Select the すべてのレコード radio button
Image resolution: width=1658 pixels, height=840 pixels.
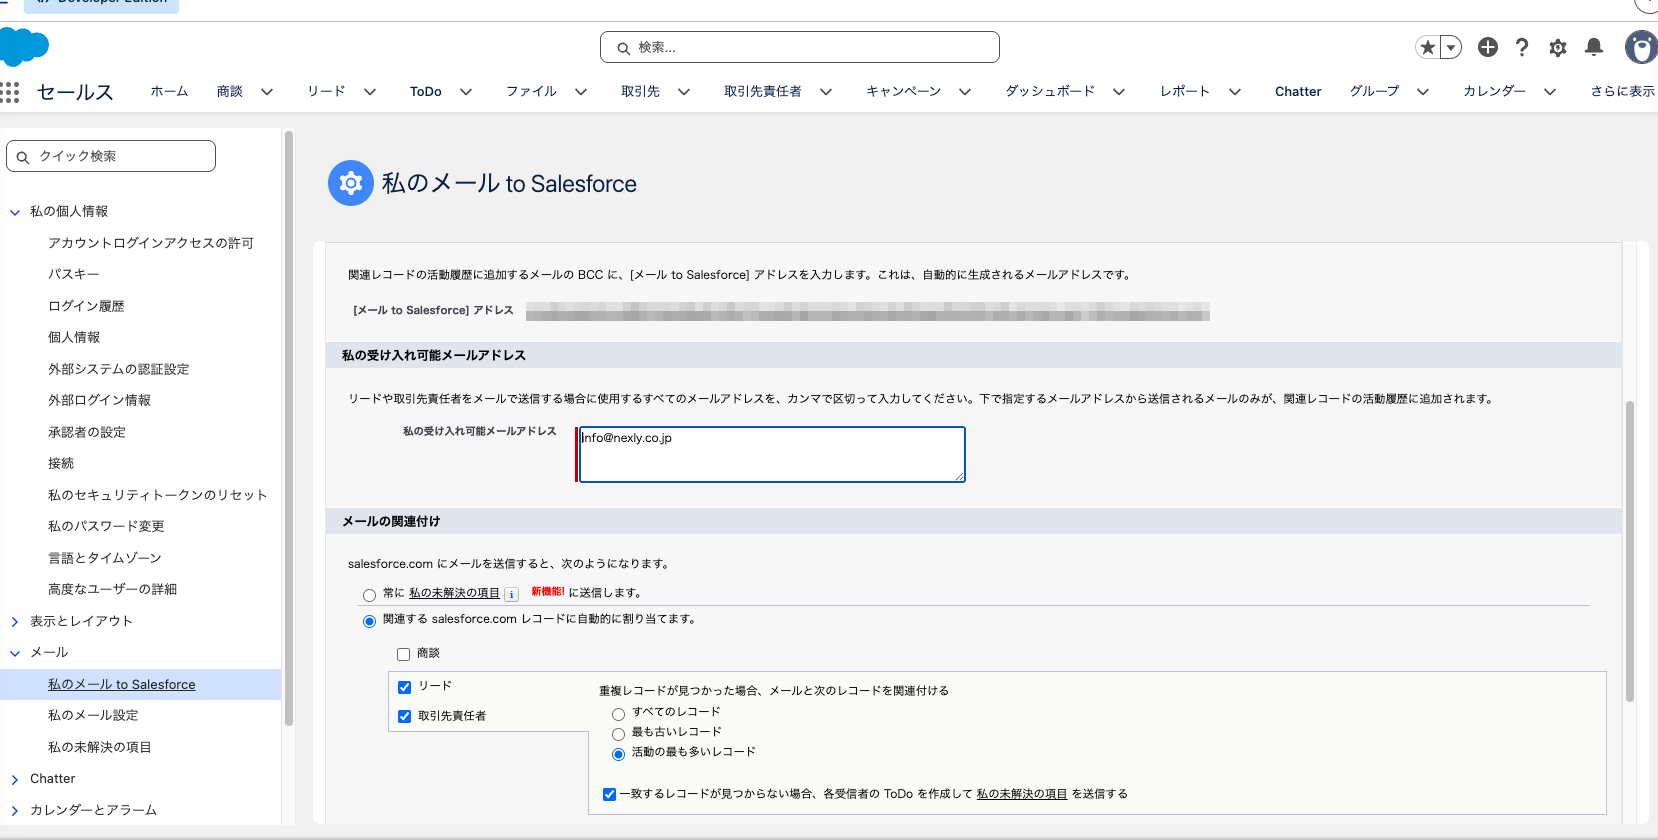click(x=619, y=714)
